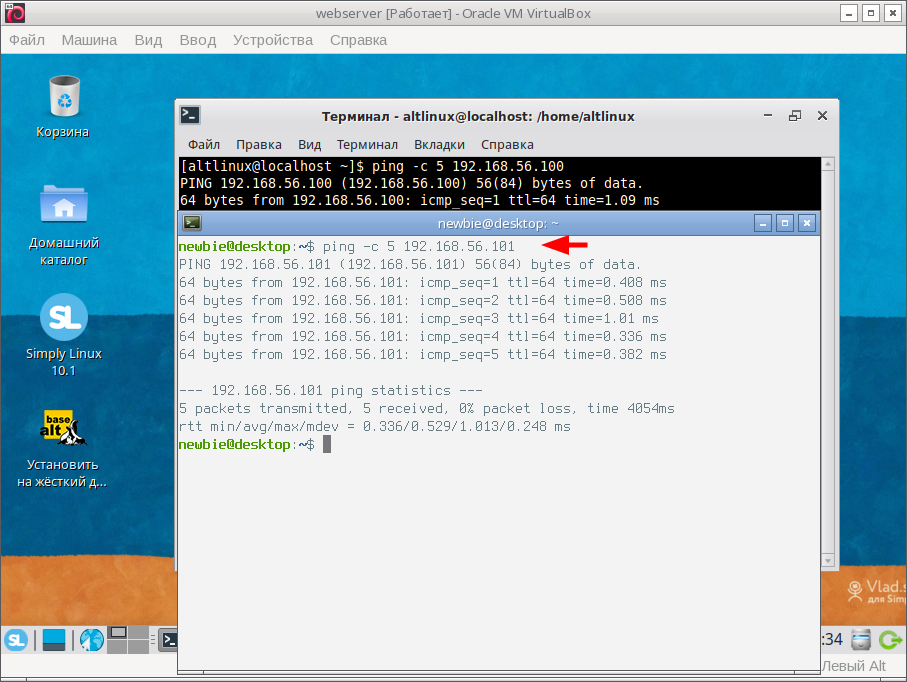Click the 'ping -c 5 192.168.56.101' command text
The height and width of the screenshot is (682, 907).
[418, 246]
